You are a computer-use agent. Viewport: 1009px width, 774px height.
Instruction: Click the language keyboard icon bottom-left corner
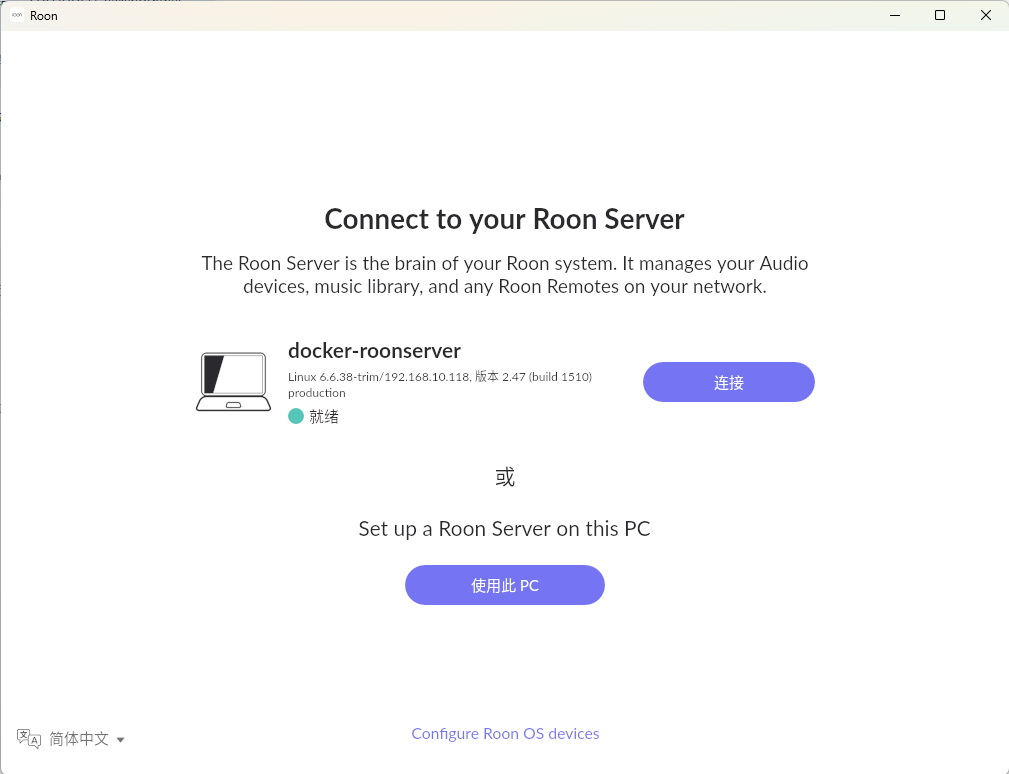click(28, 738)
